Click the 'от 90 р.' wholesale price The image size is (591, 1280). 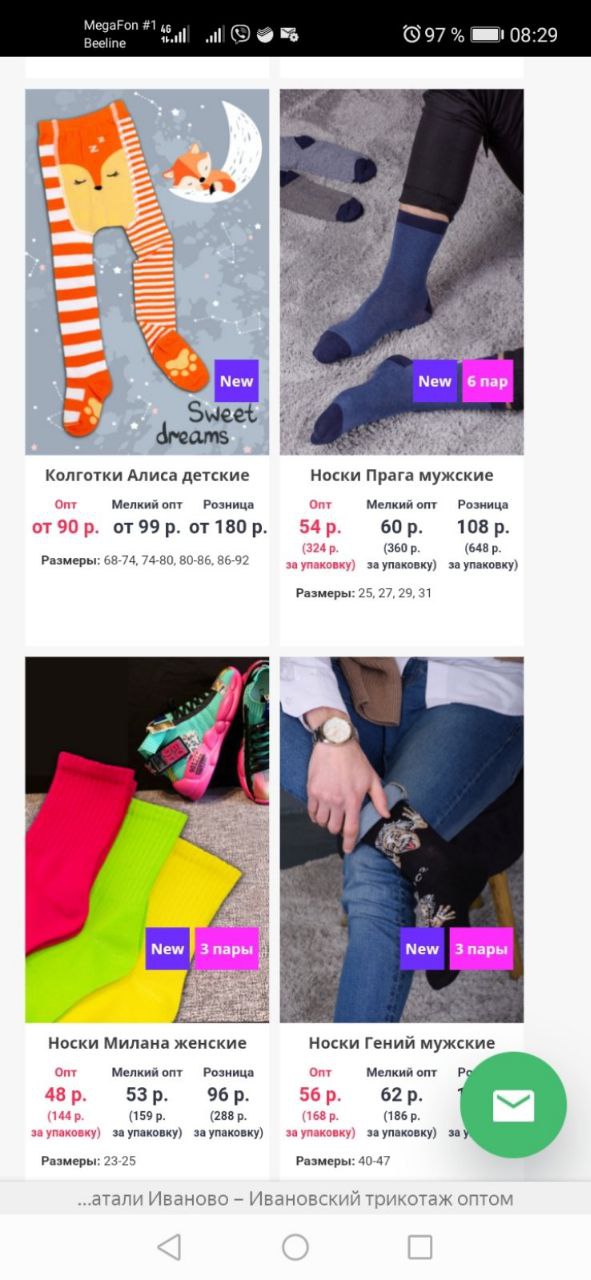point(66,526)
